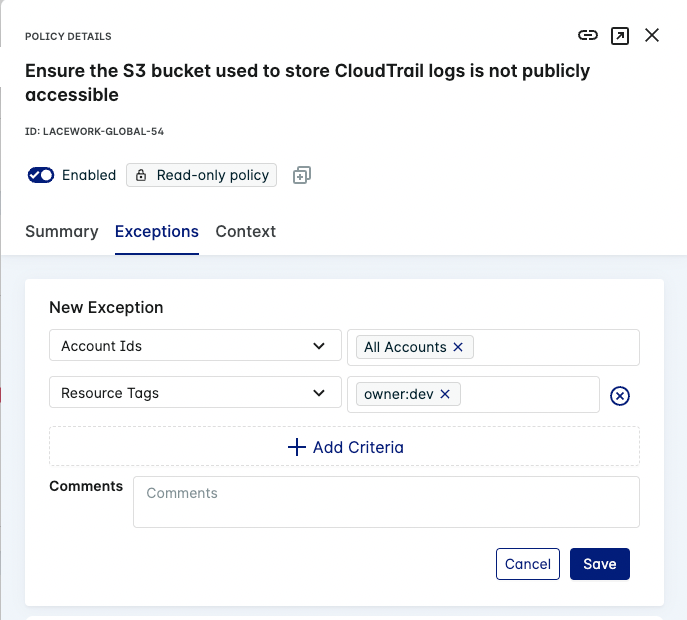Open the Context tab

click(246, 231)
